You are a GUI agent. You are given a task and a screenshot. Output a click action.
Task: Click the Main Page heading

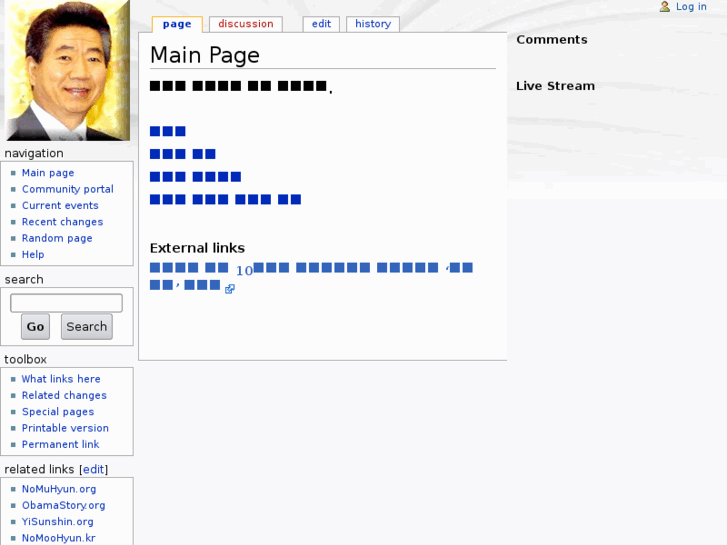204,55
